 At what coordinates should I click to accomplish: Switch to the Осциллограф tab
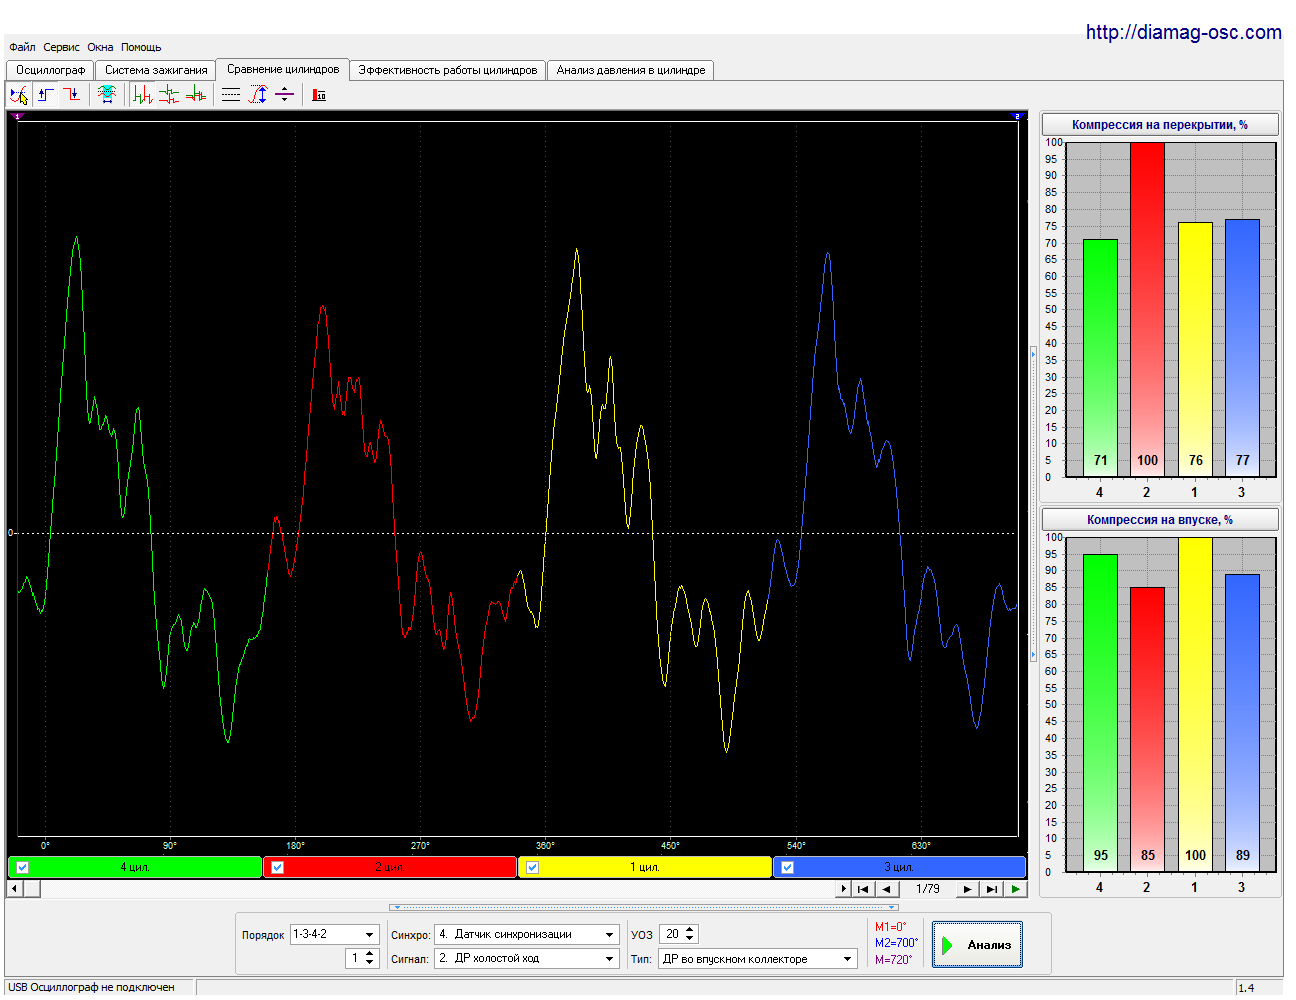(50, 70)
